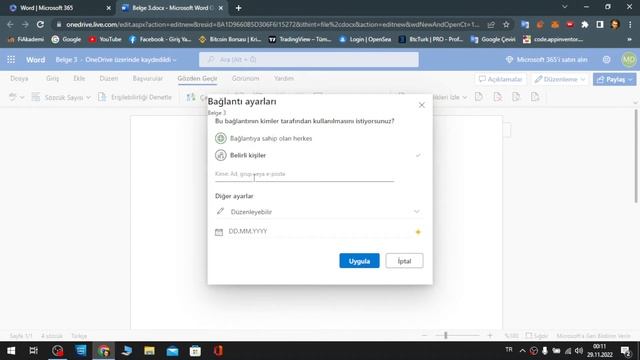Open File Explorer from the taskbar

tap(149, 351)
